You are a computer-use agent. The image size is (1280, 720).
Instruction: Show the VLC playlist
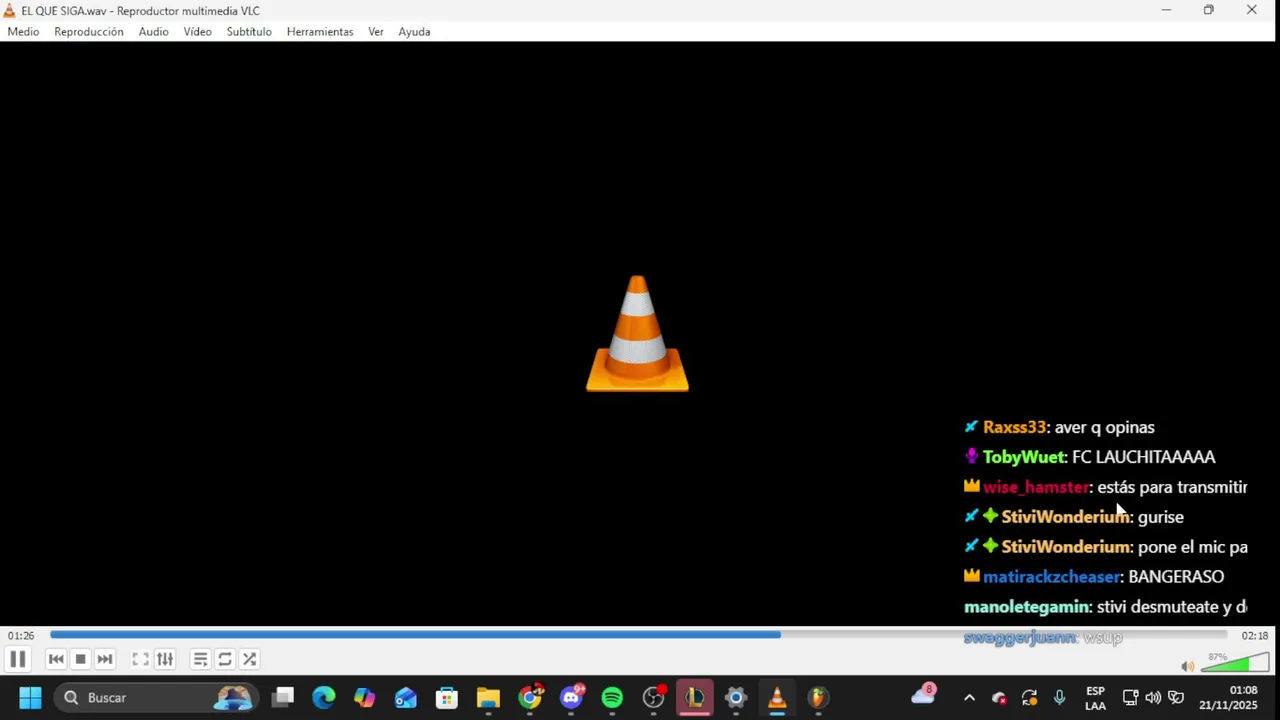coord(200,659)
